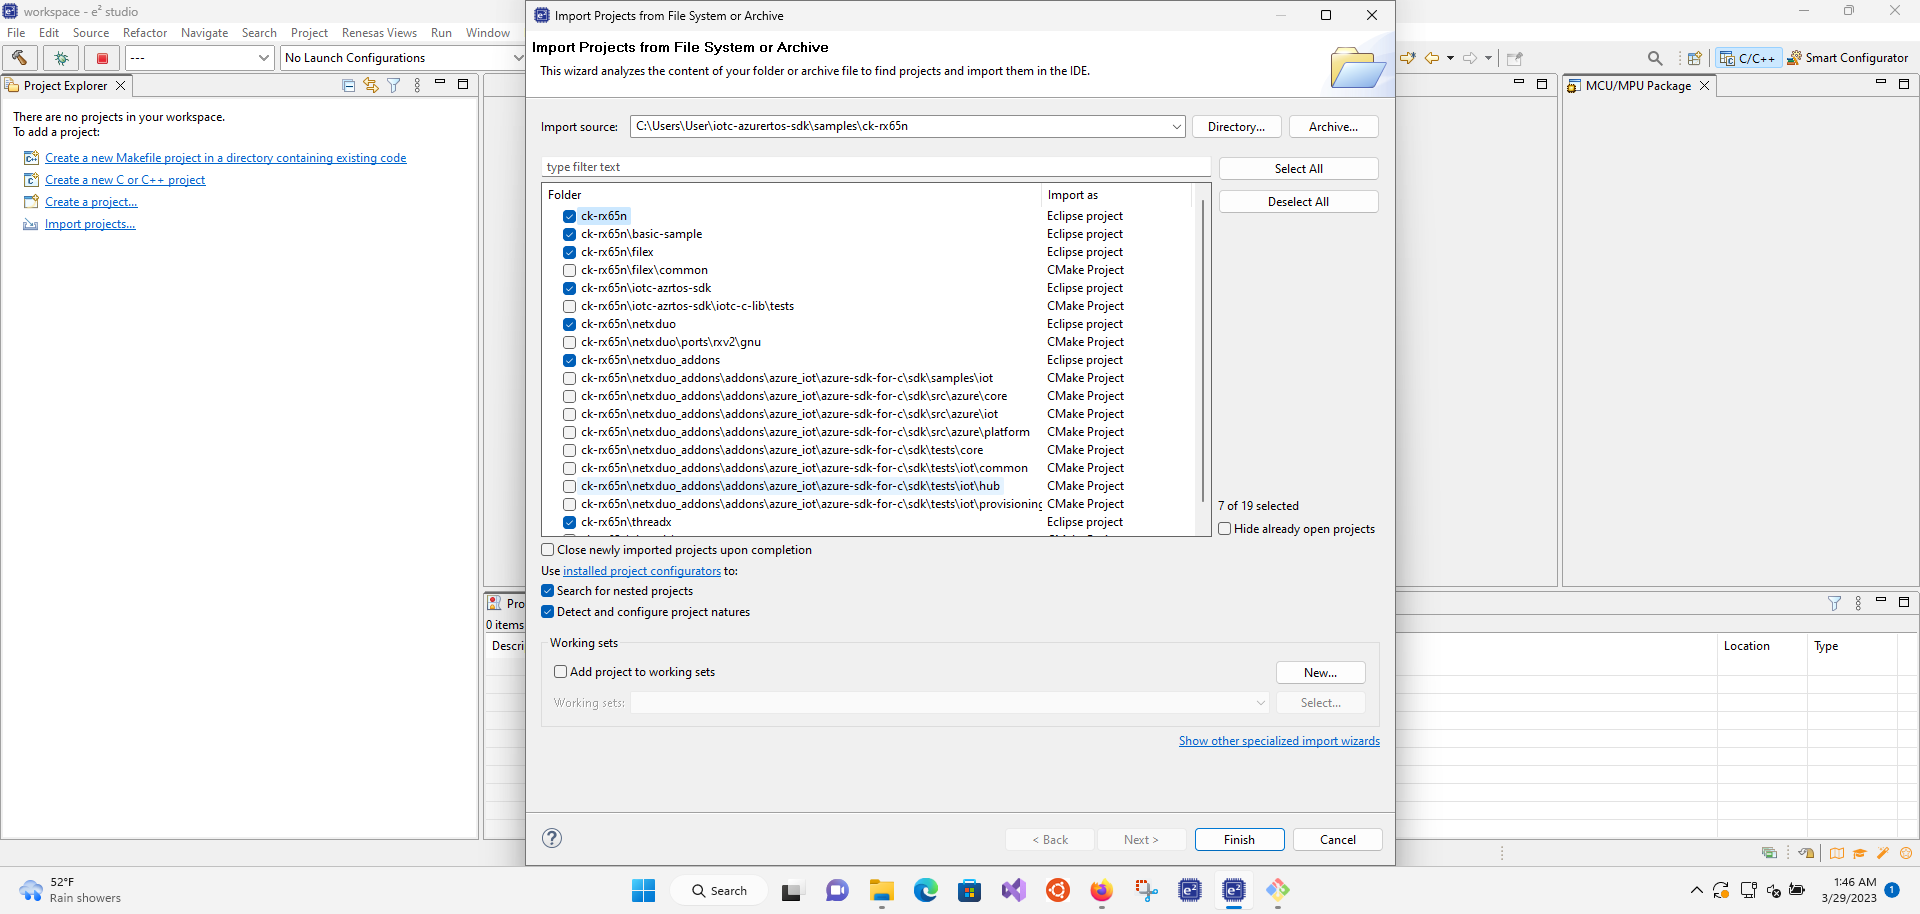Click the open book icon in status bar
Viewport: 1920px width, 914px height.
pyautogui.click(x=1837, y=853)
